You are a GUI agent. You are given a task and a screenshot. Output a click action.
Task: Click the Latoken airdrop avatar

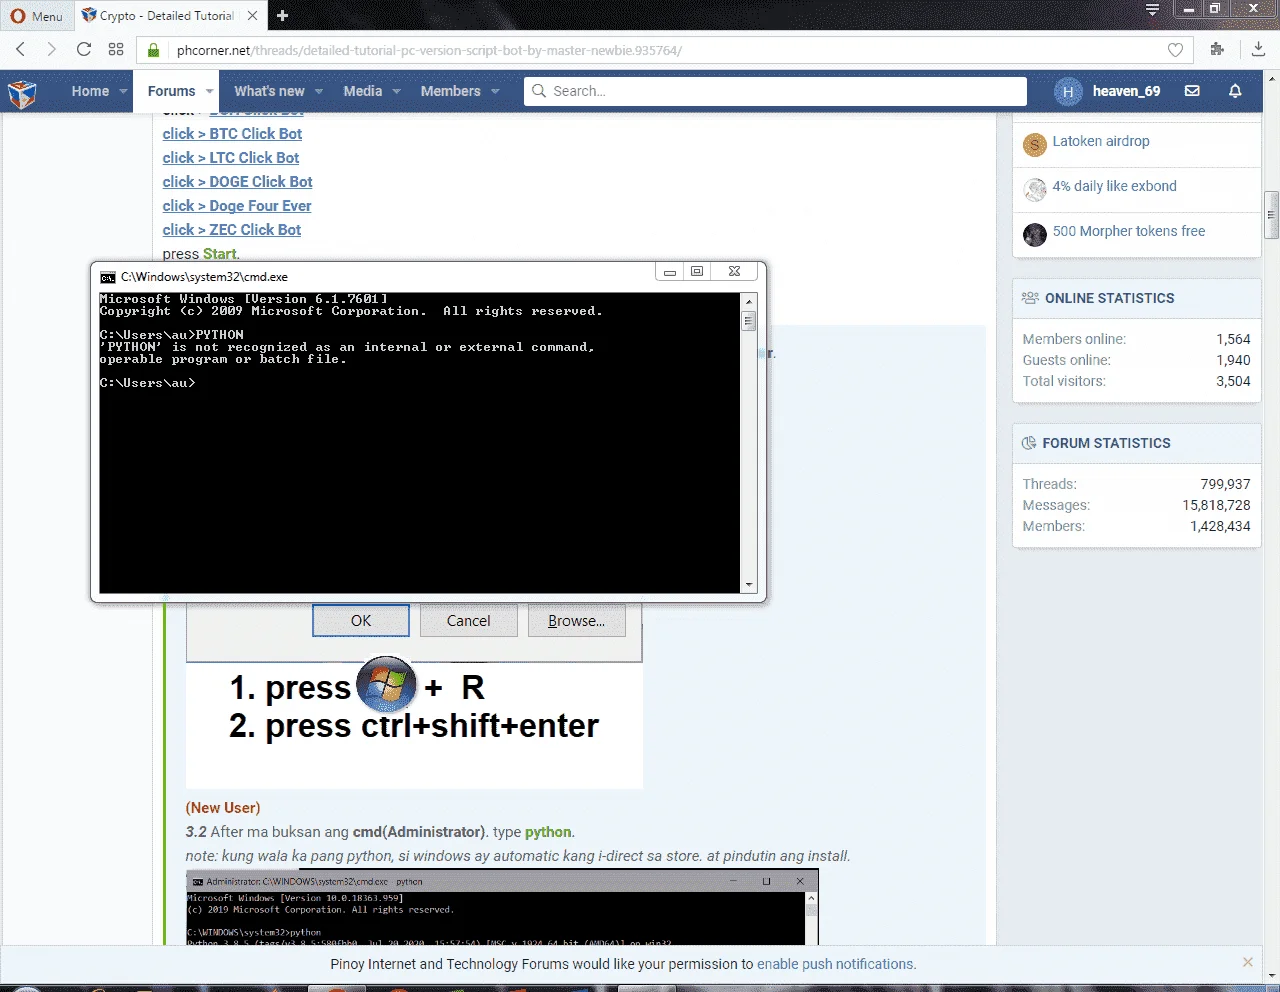pos(1034,145)
